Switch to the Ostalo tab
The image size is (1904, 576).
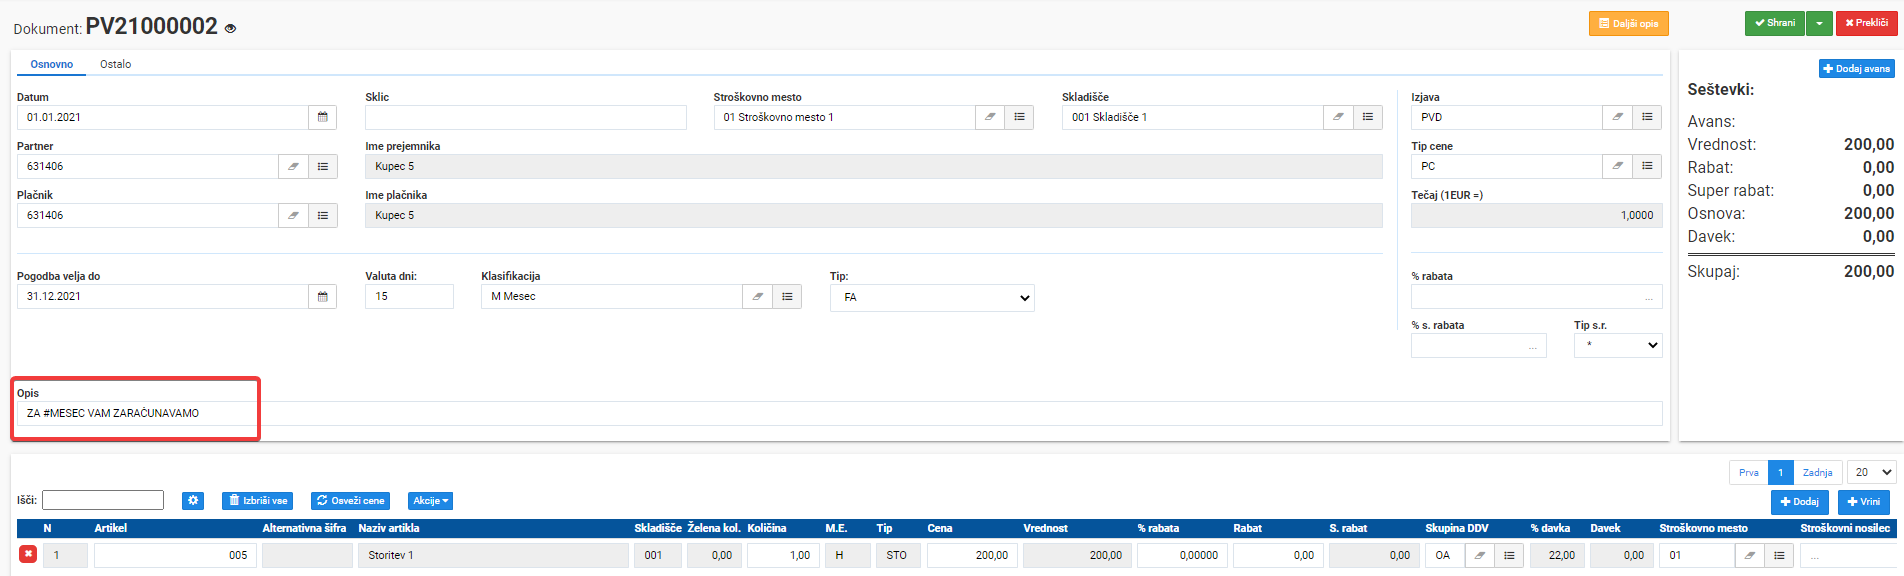click(115, 64)
